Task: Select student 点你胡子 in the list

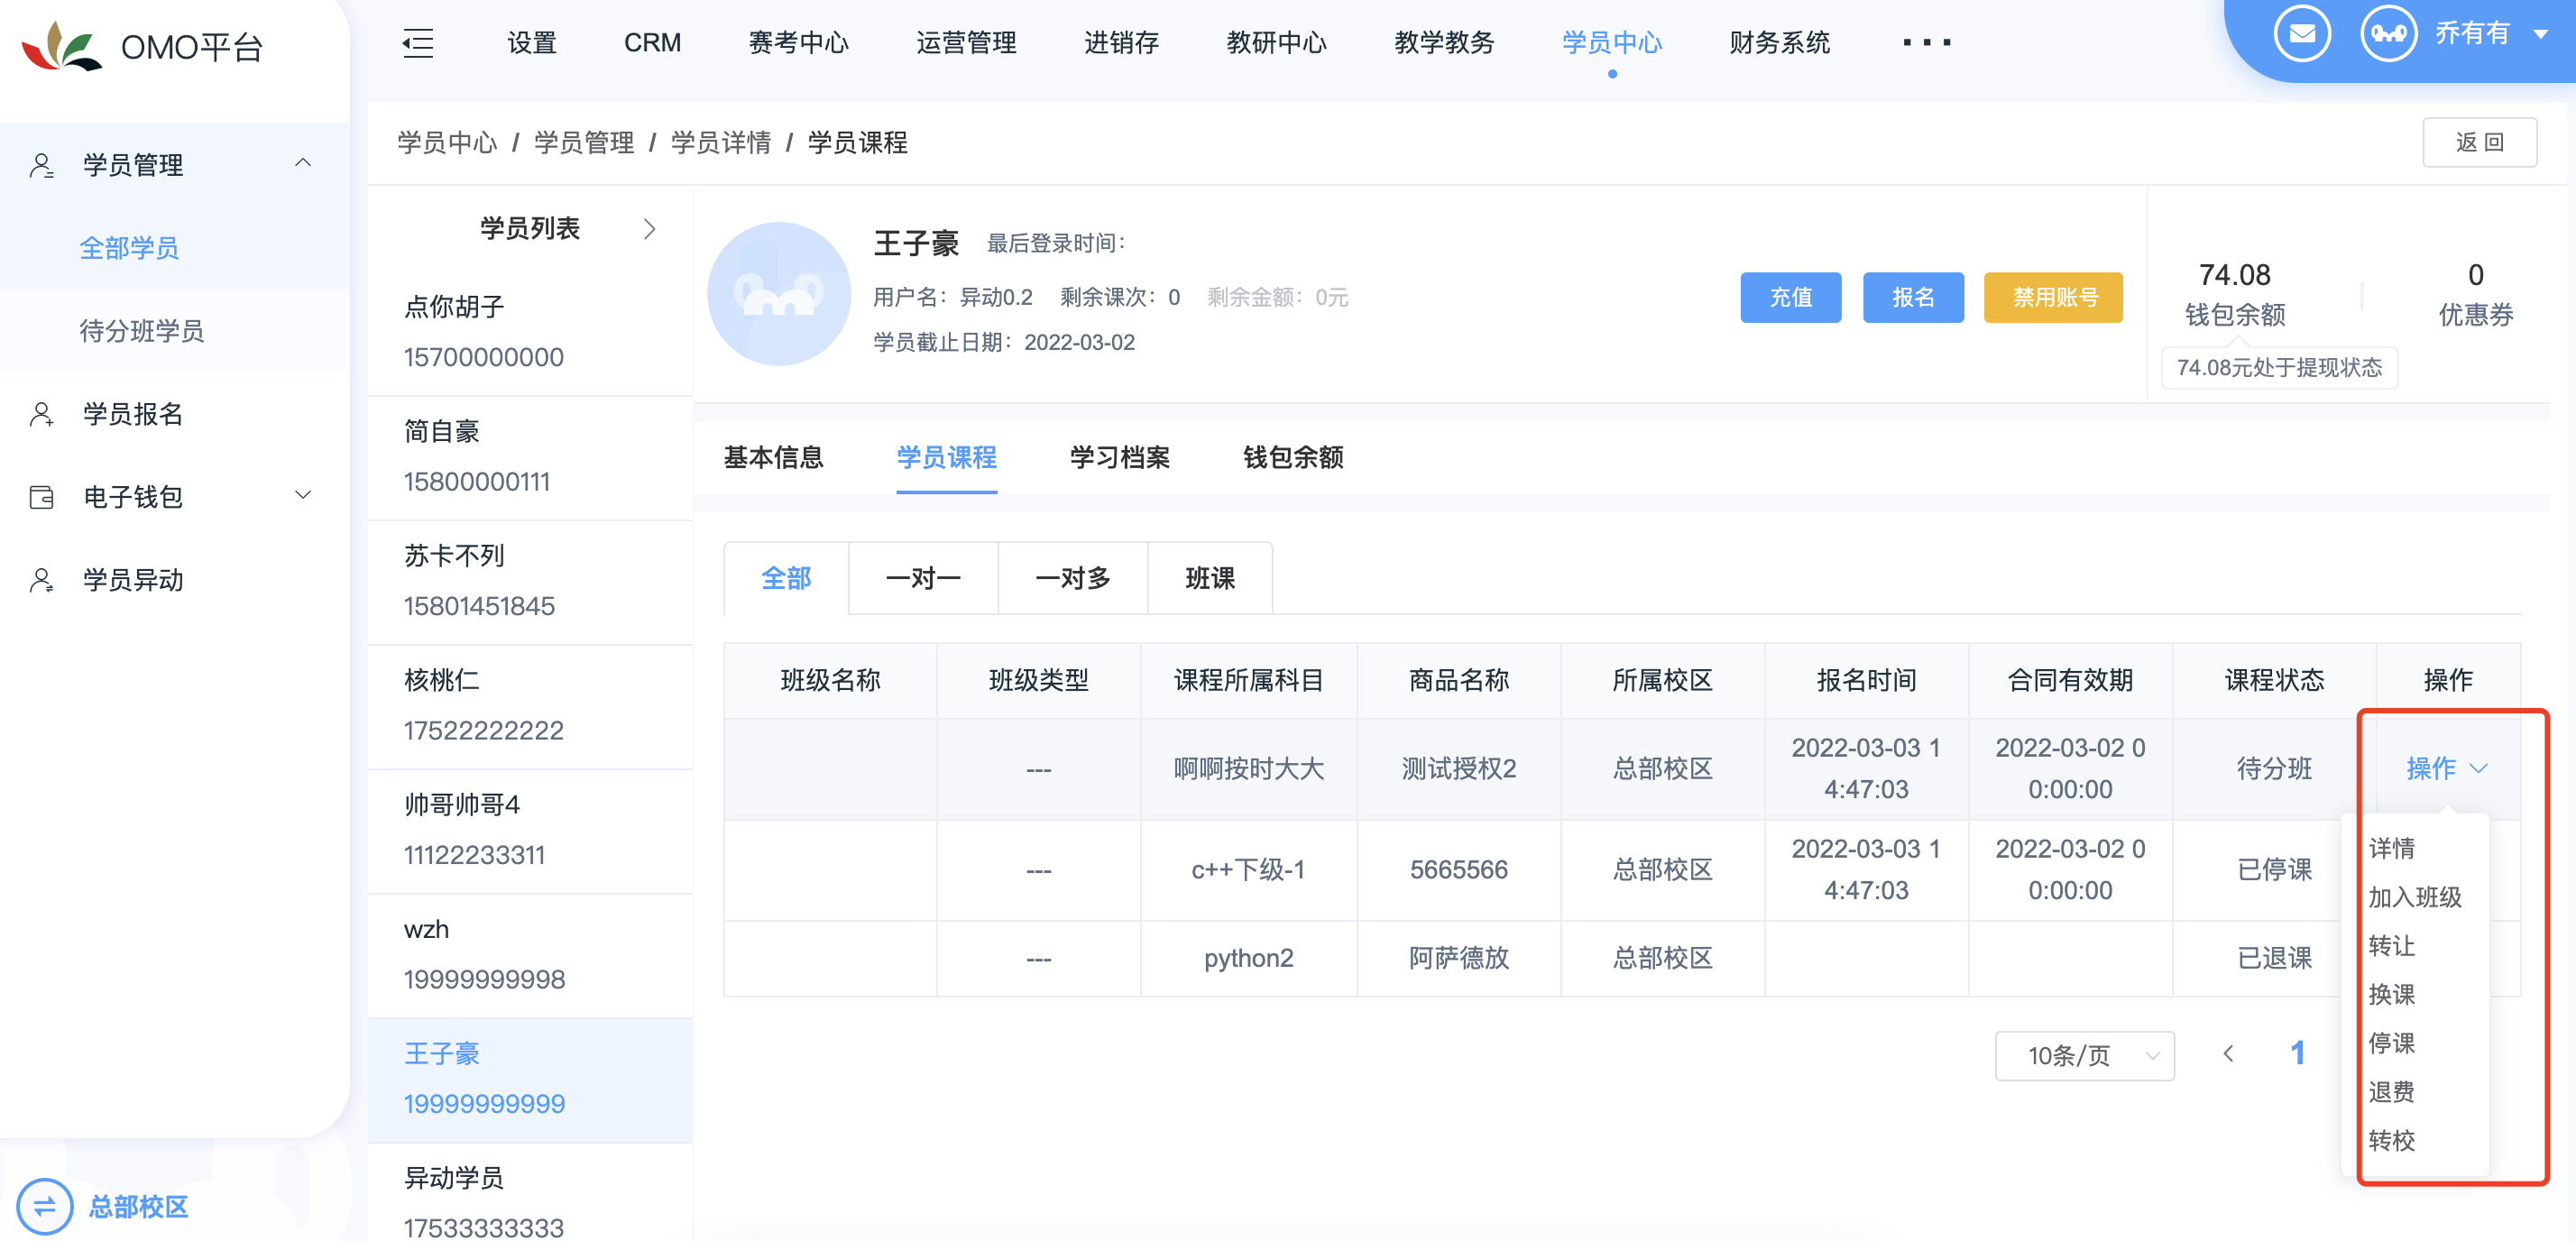Action: pyautogui.click(x=530, y=332)
